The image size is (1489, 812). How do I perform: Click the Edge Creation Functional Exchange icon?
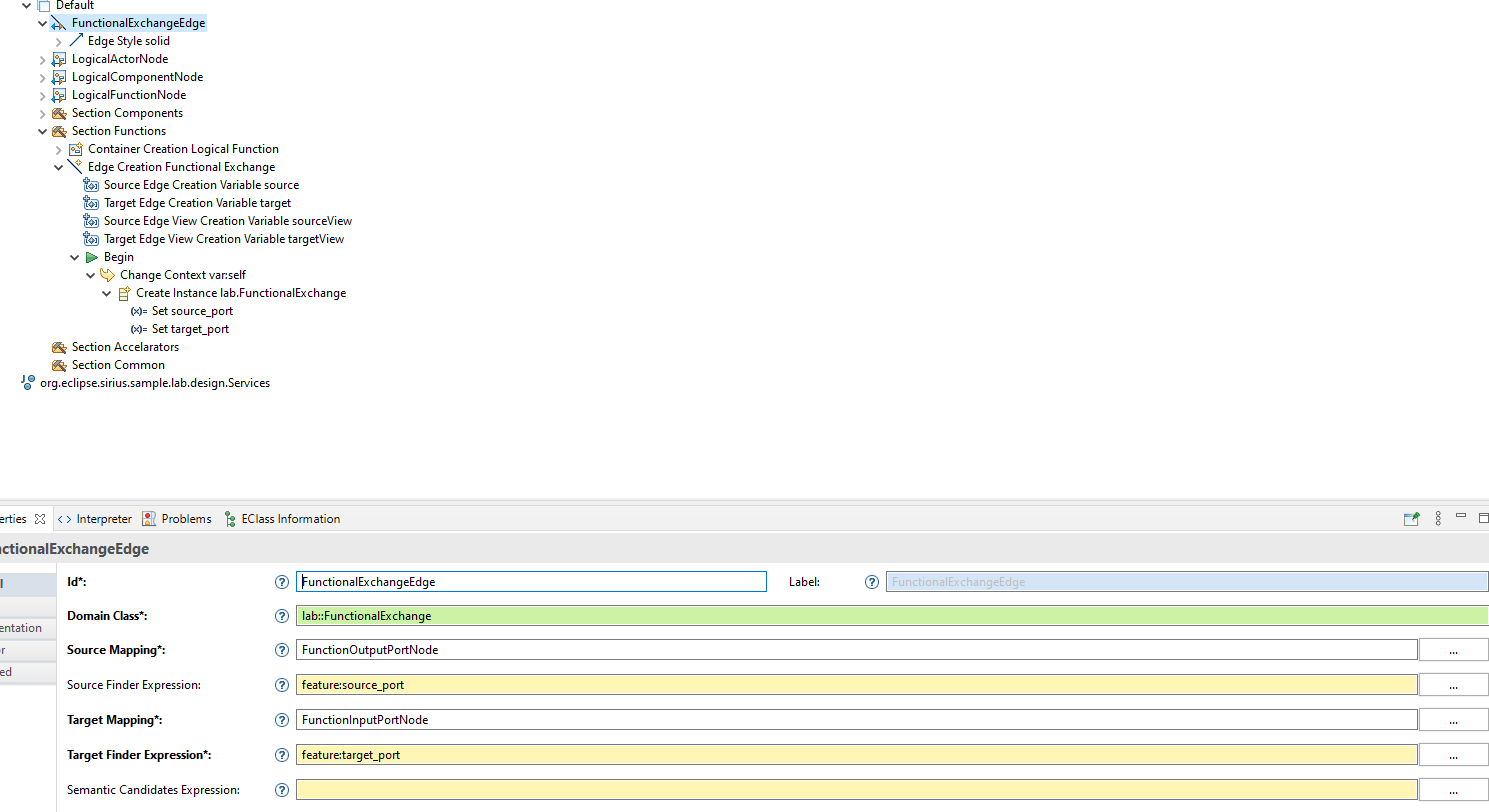pos(75,167)
